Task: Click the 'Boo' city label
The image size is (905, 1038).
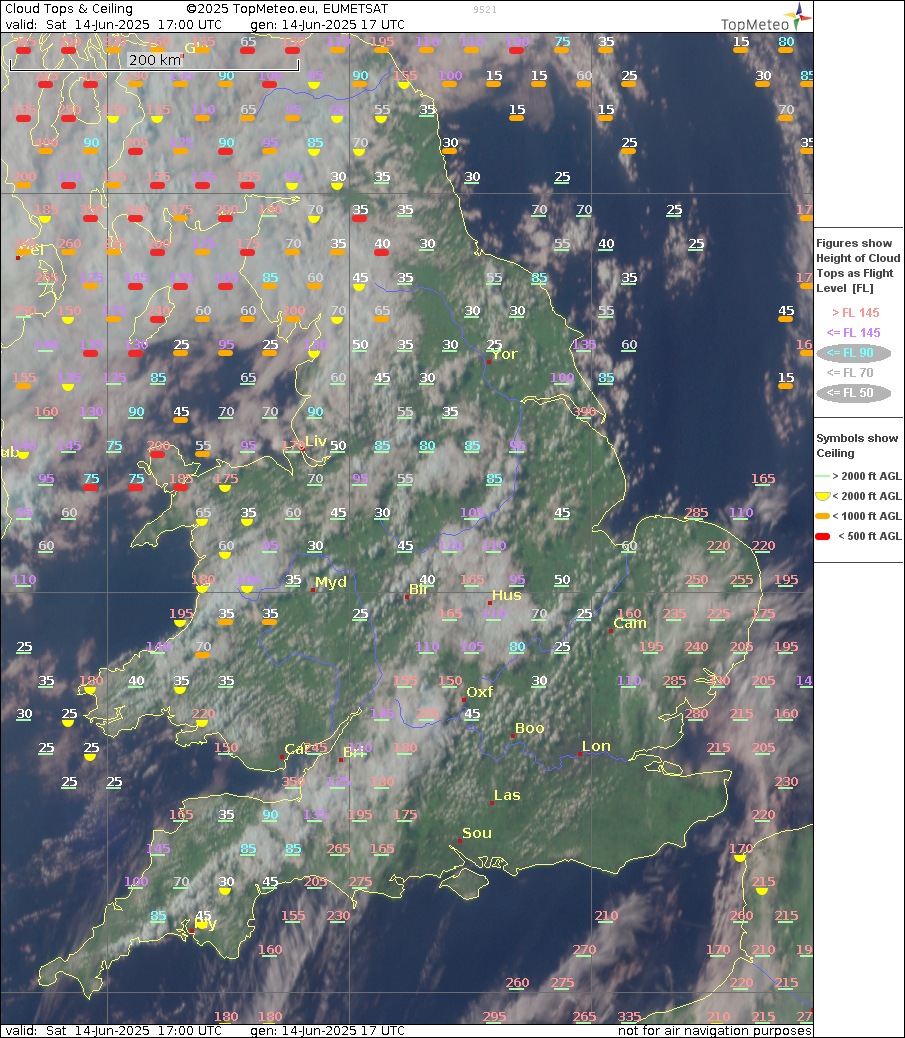Action: pyautogui.click(x=530, y=728)
